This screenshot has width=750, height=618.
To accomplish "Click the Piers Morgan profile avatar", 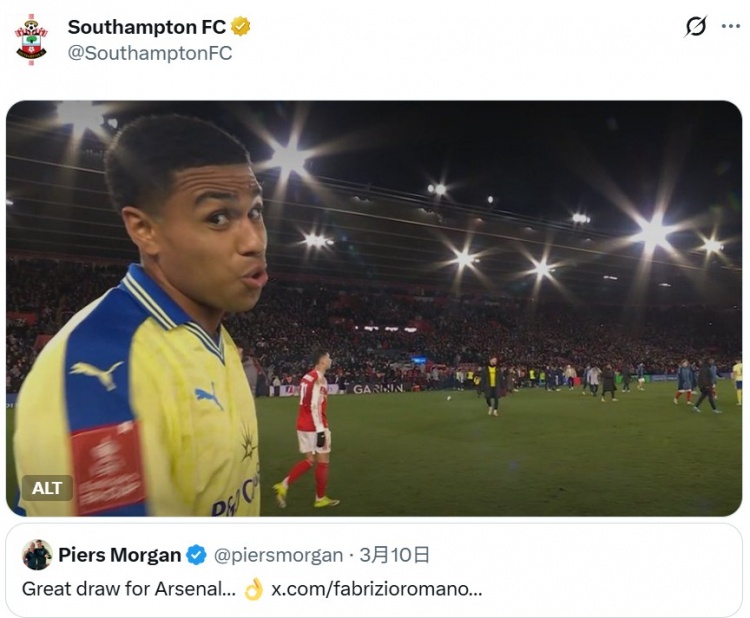I will (37, 555).
